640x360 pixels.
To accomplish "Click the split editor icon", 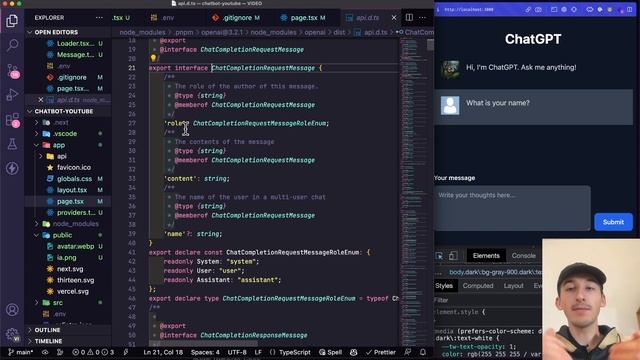I will (409, 18).
